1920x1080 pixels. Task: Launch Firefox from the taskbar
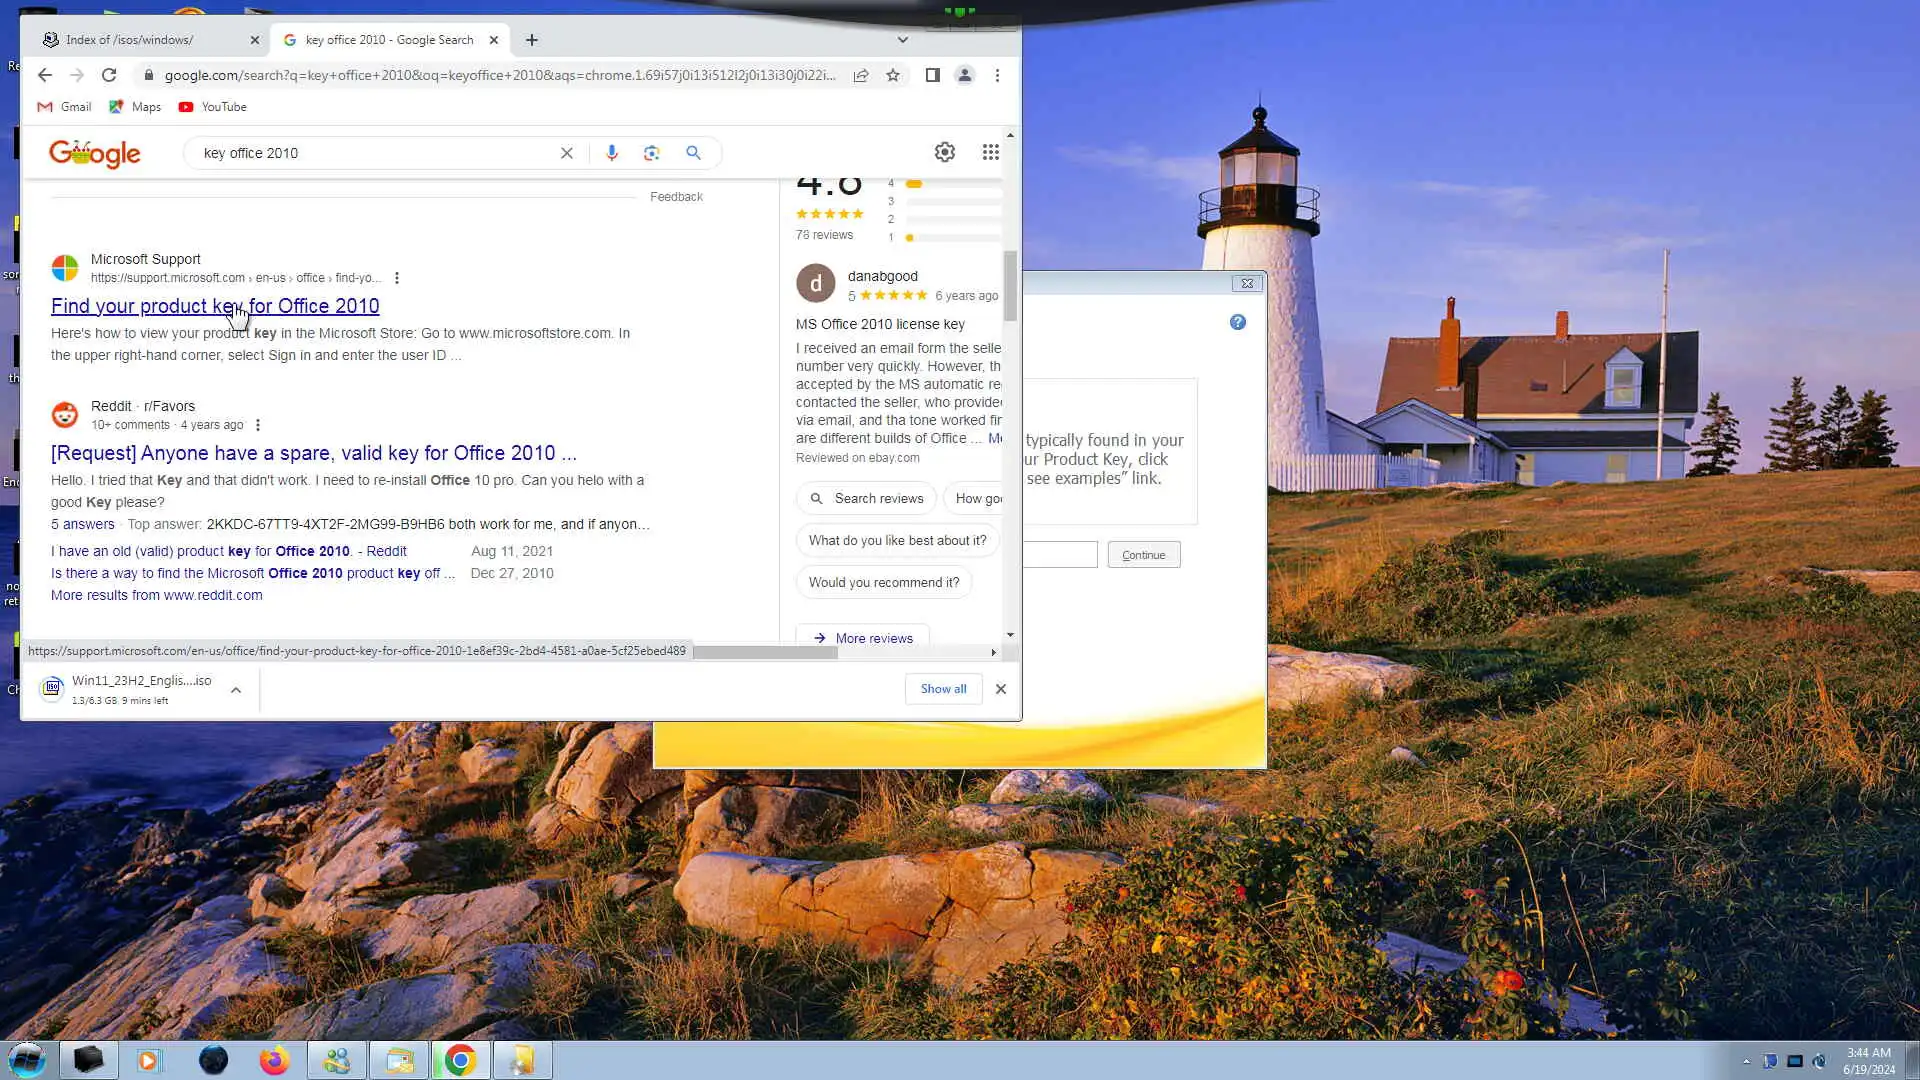(x=274, y=1060)
